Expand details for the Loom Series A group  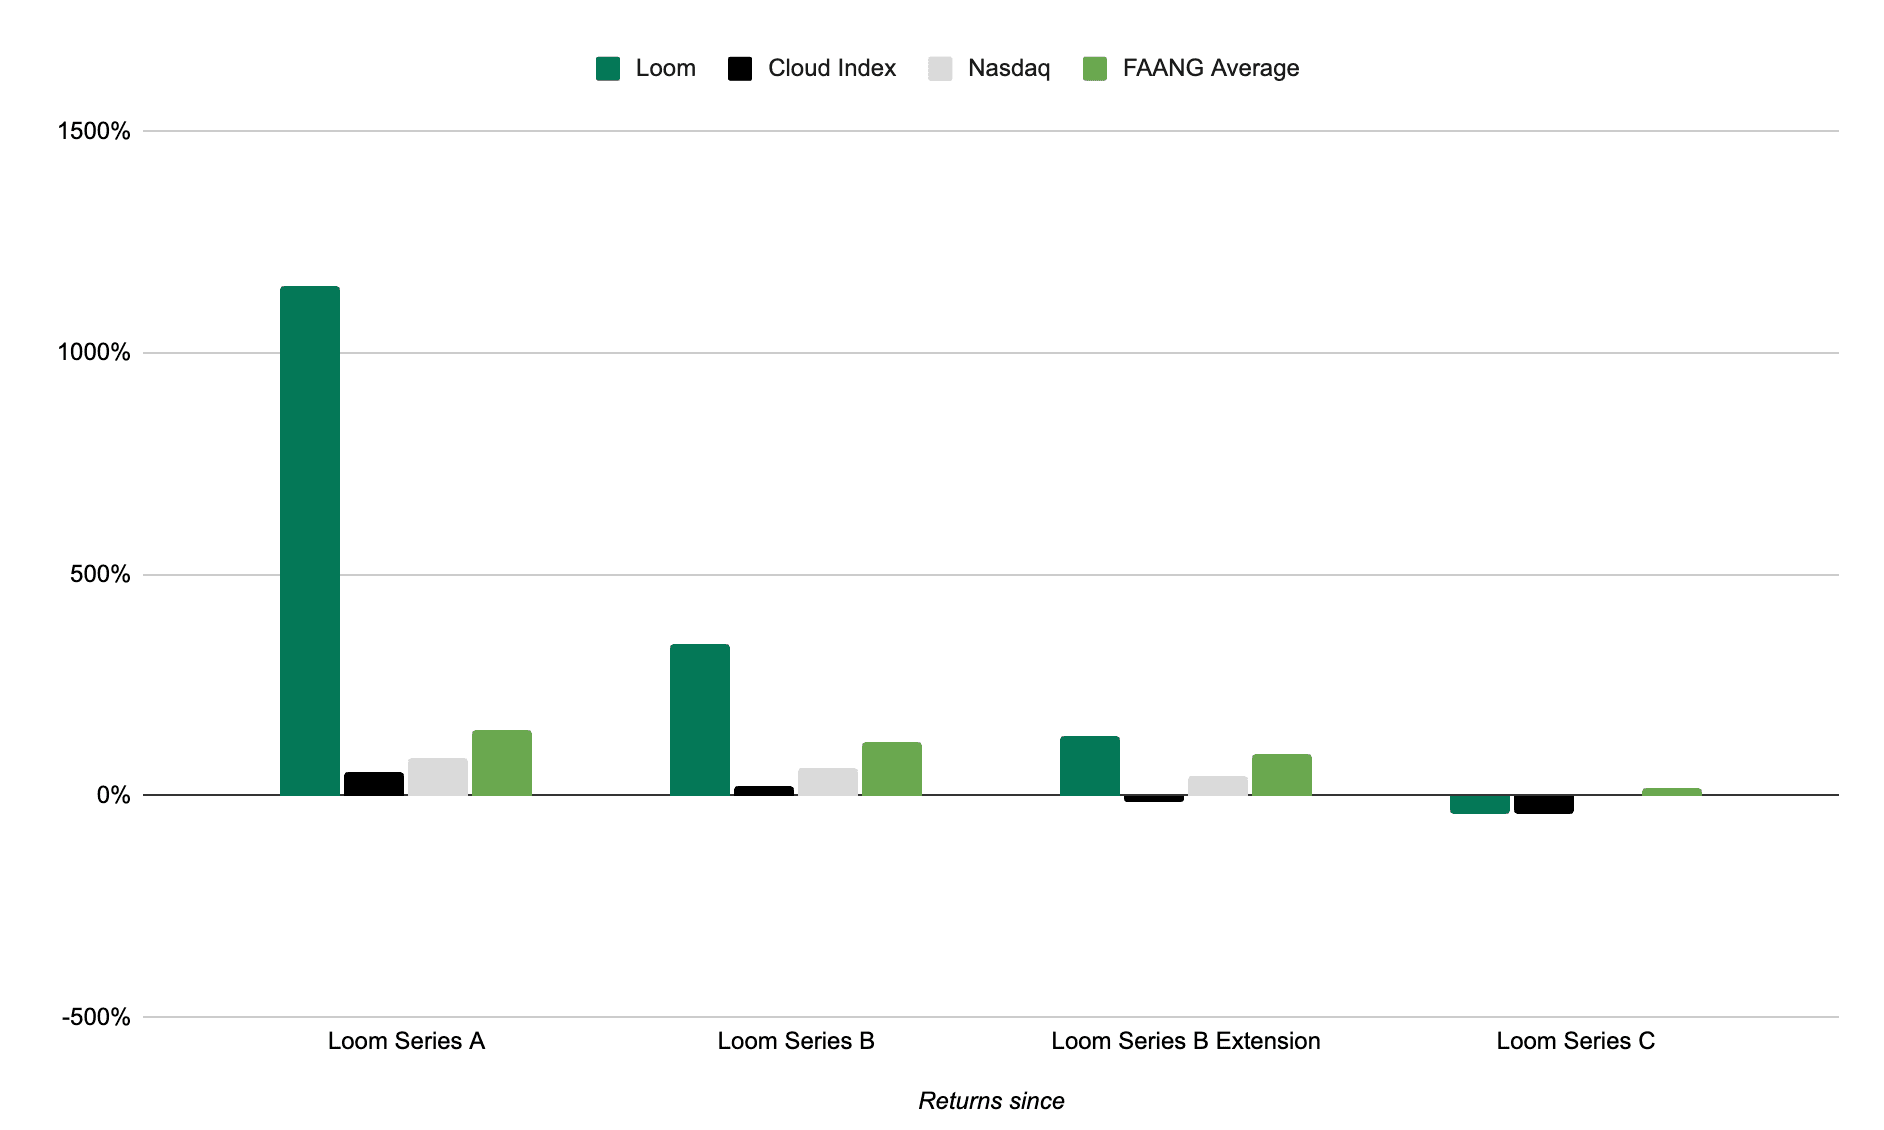click(406, 1041)
